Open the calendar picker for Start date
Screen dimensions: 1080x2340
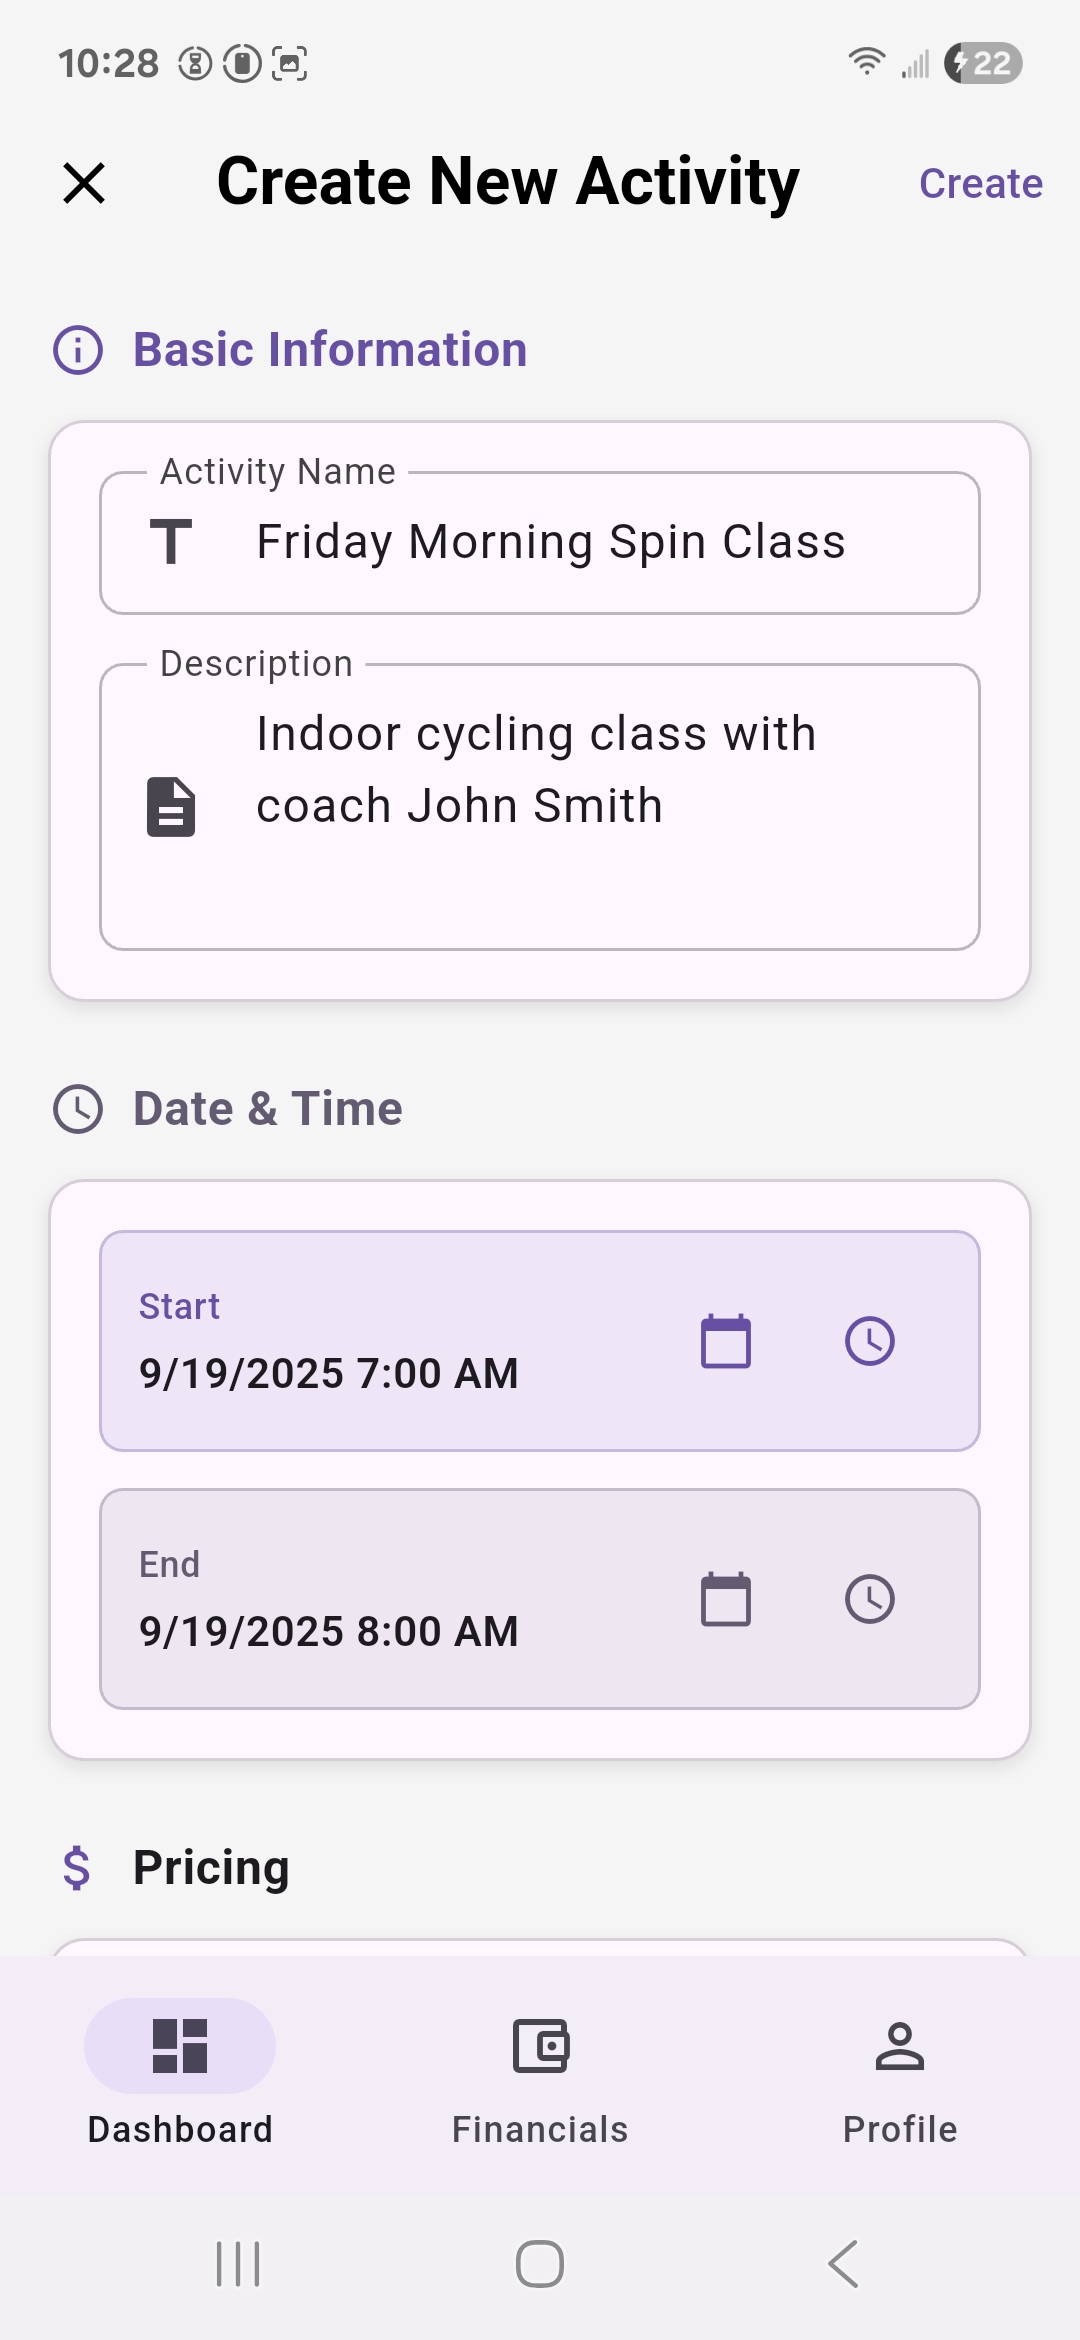(x=724, y=1342)
